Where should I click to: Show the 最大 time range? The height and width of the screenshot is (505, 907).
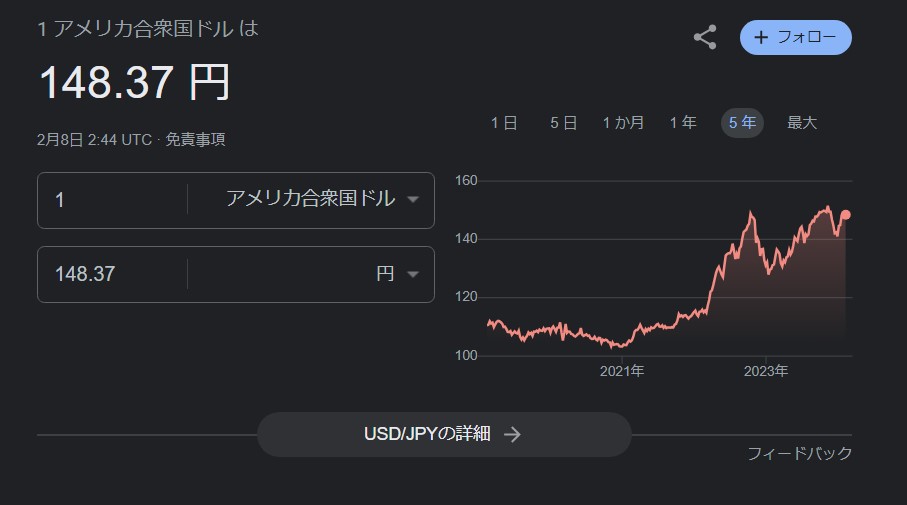point(802,123)
